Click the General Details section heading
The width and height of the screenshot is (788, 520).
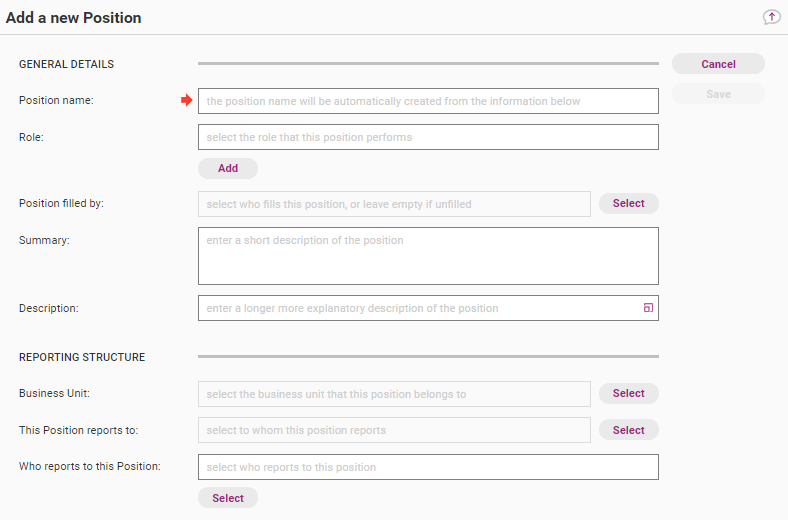tap(66, 64)
